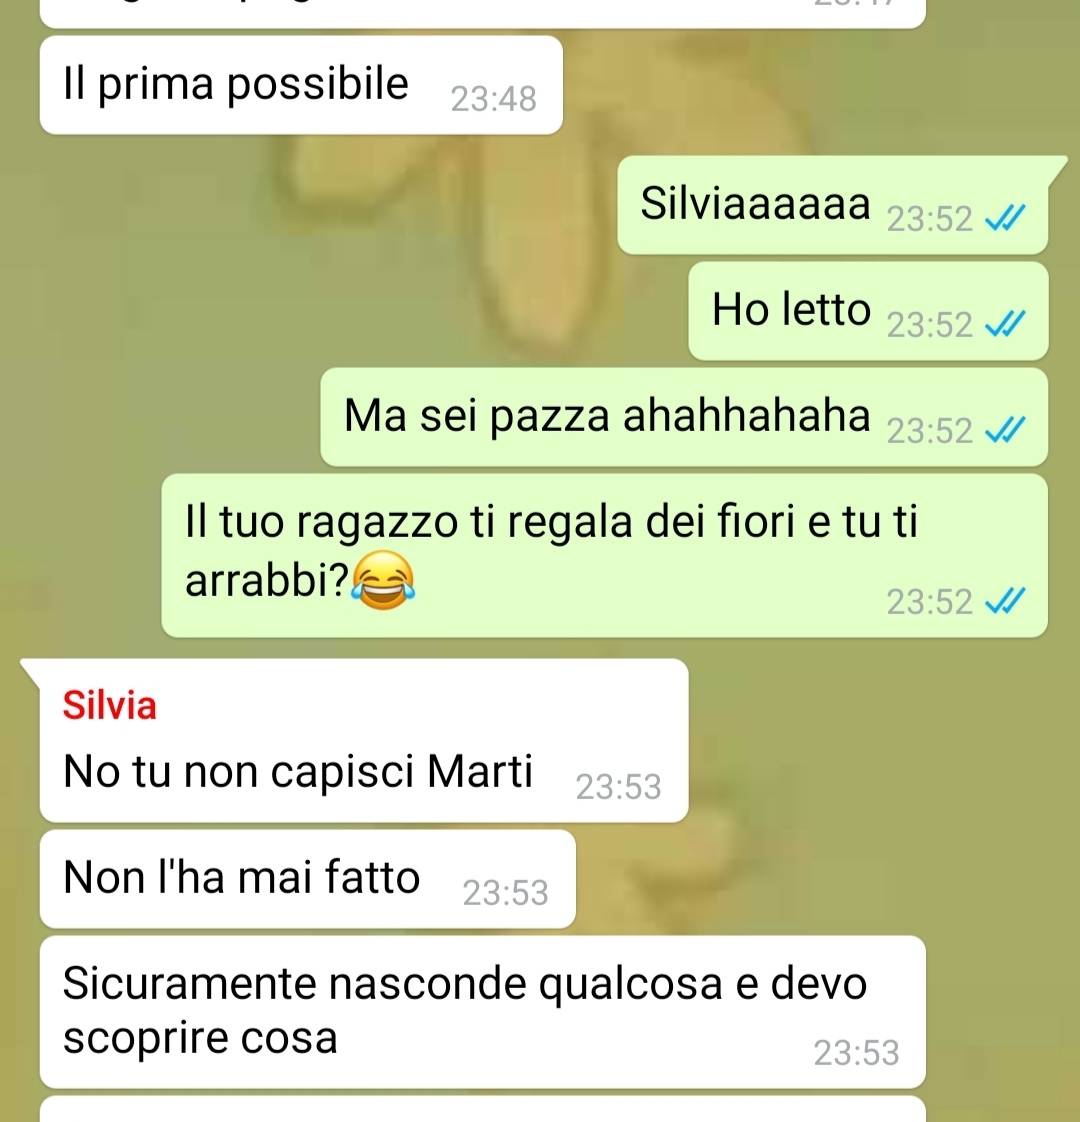Click the read-receipt ticks on the fiori message

click(1006, 601)
